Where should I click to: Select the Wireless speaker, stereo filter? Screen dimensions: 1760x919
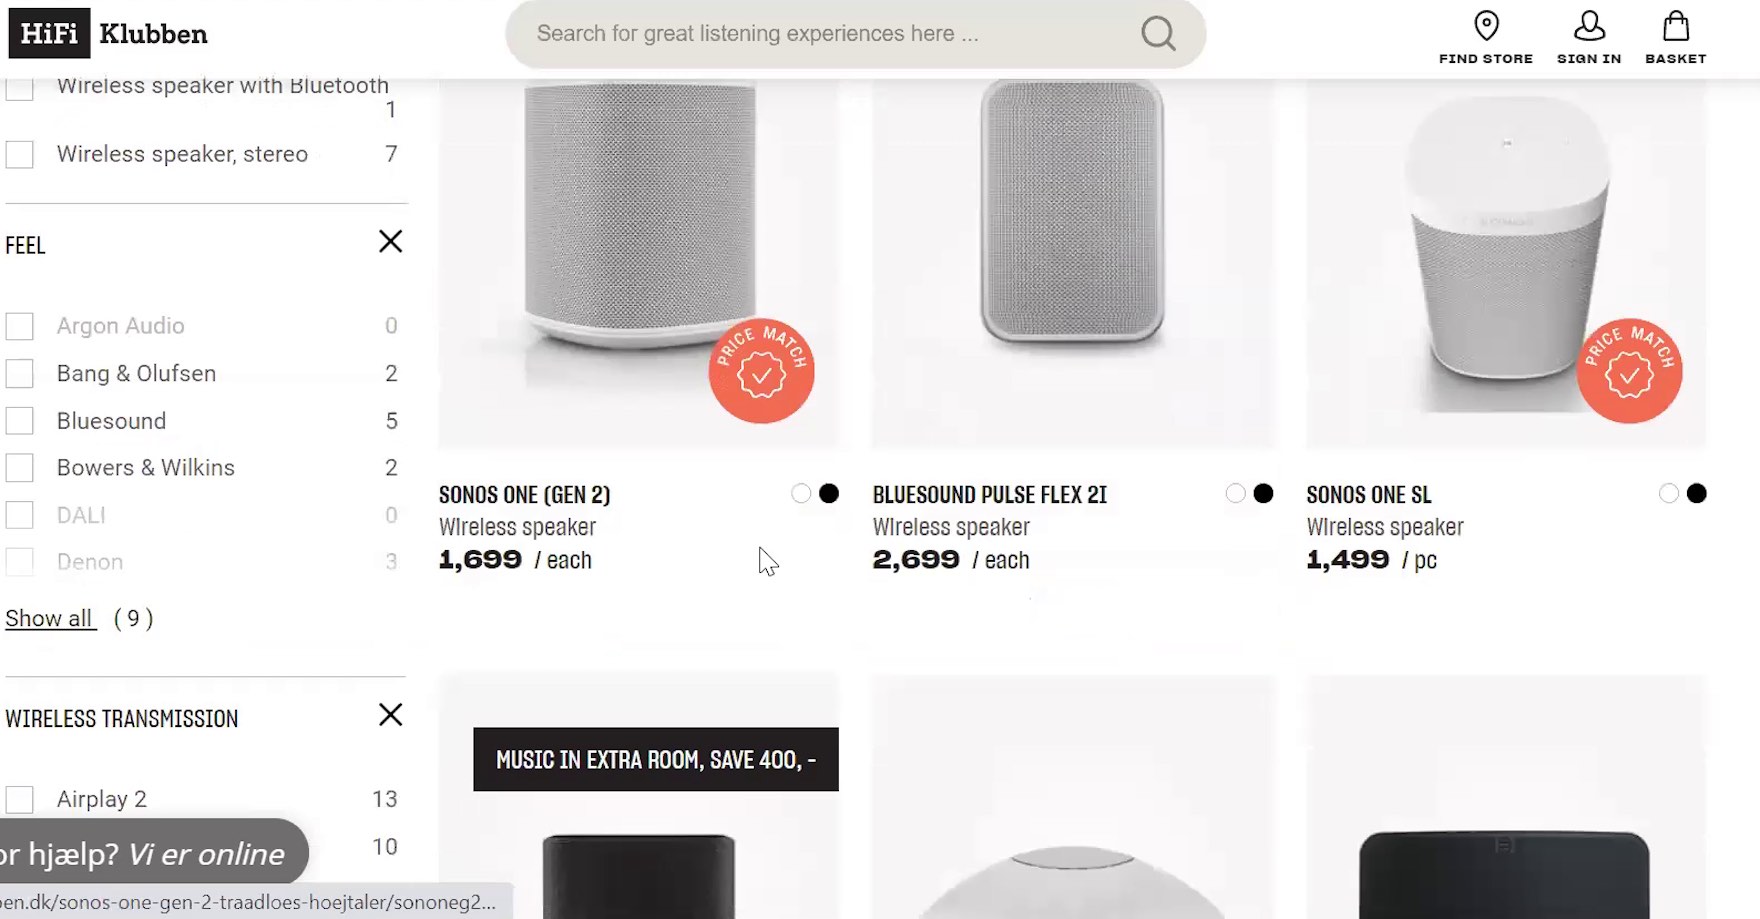(20, 155)
